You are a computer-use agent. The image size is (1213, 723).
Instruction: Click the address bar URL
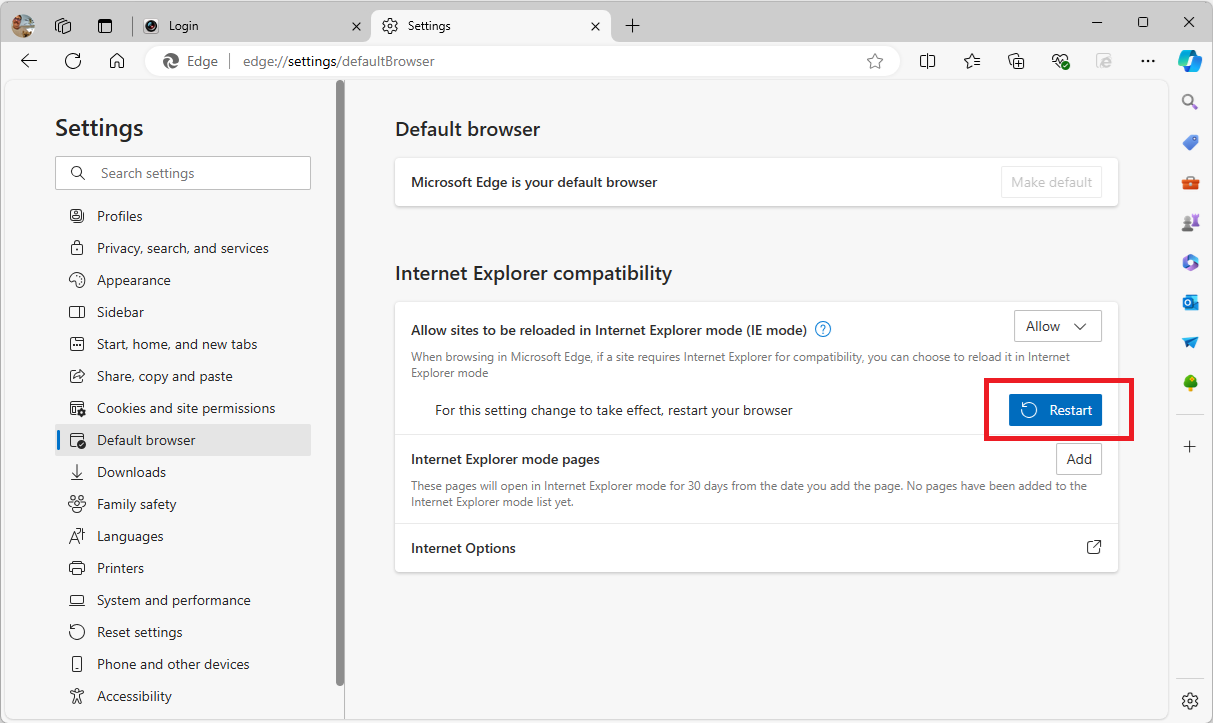(339, 61)
